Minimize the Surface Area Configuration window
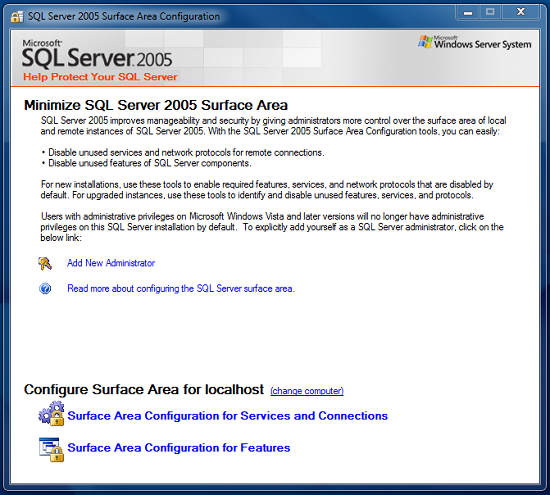The image size is (550, 495). (x=468, y=12)
